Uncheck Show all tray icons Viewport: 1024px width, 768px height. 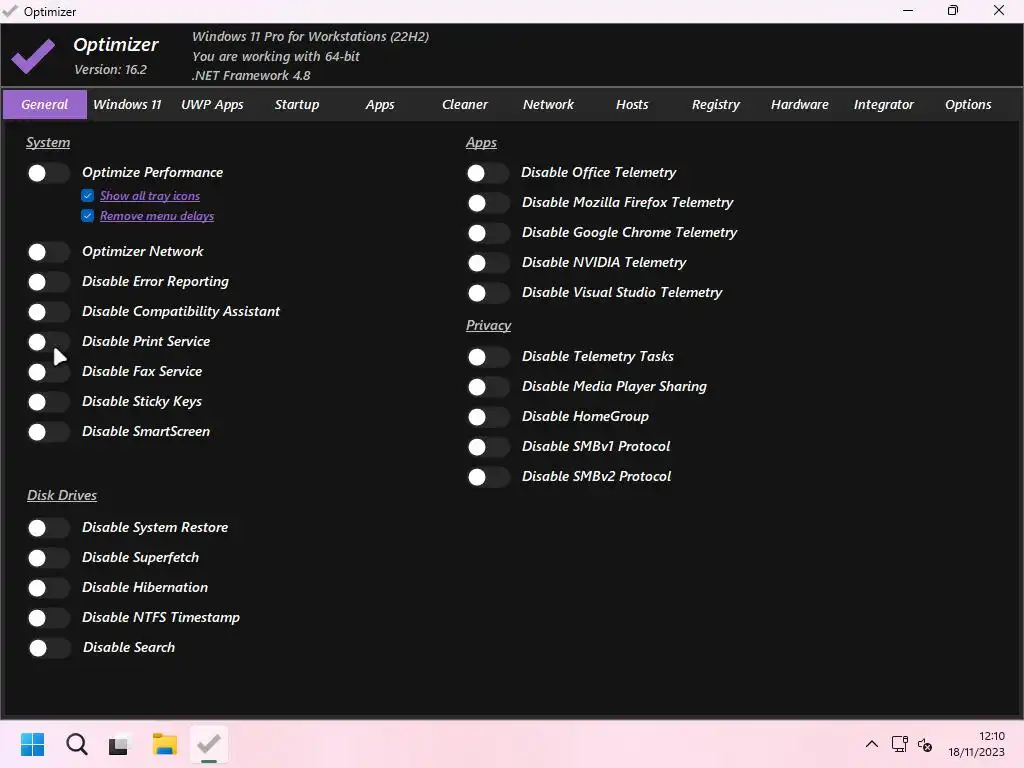click(88, 195)
